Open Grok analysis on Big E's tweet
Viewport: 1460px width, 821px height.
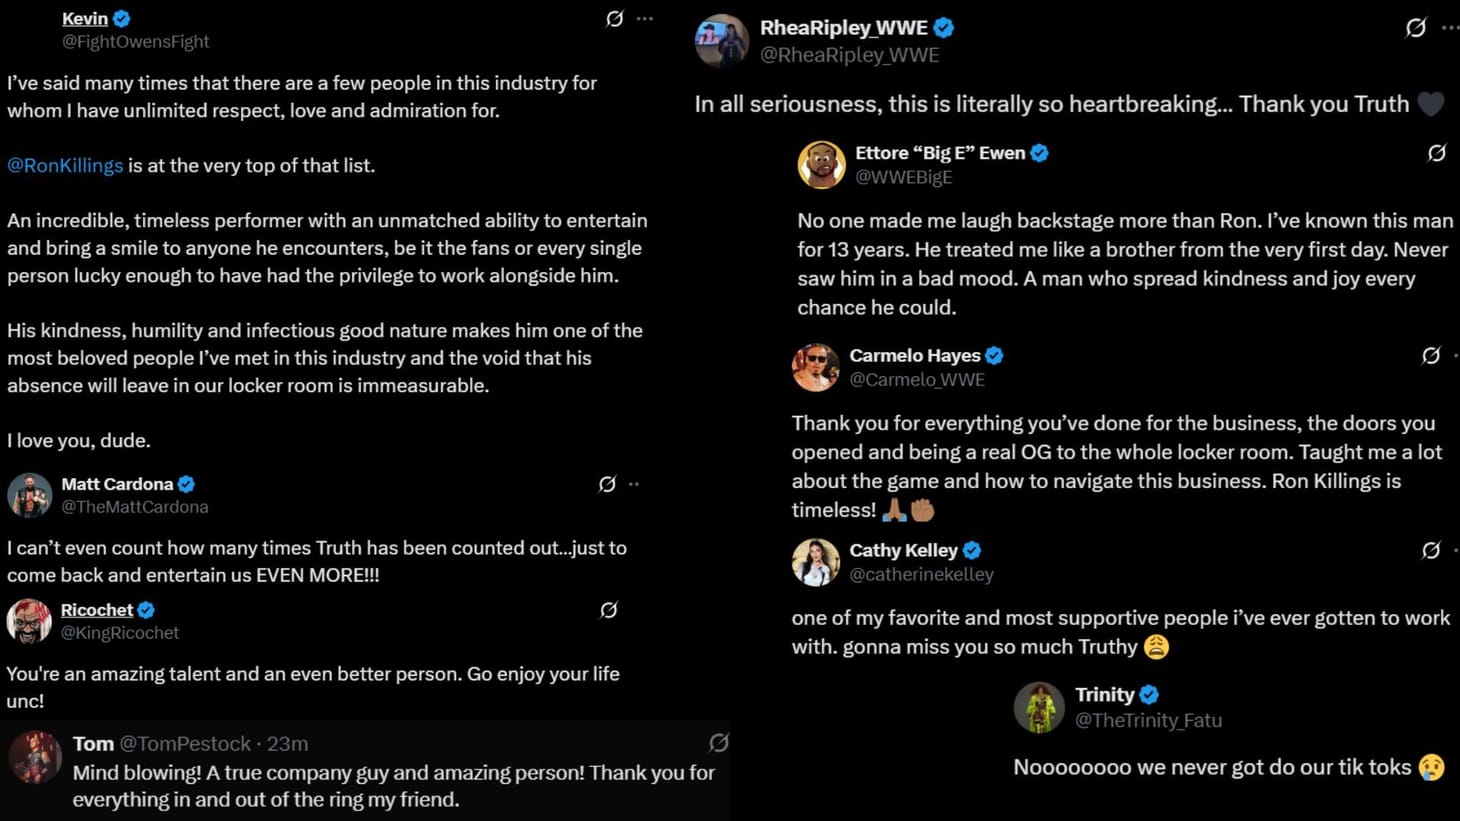coord(1437,153)
